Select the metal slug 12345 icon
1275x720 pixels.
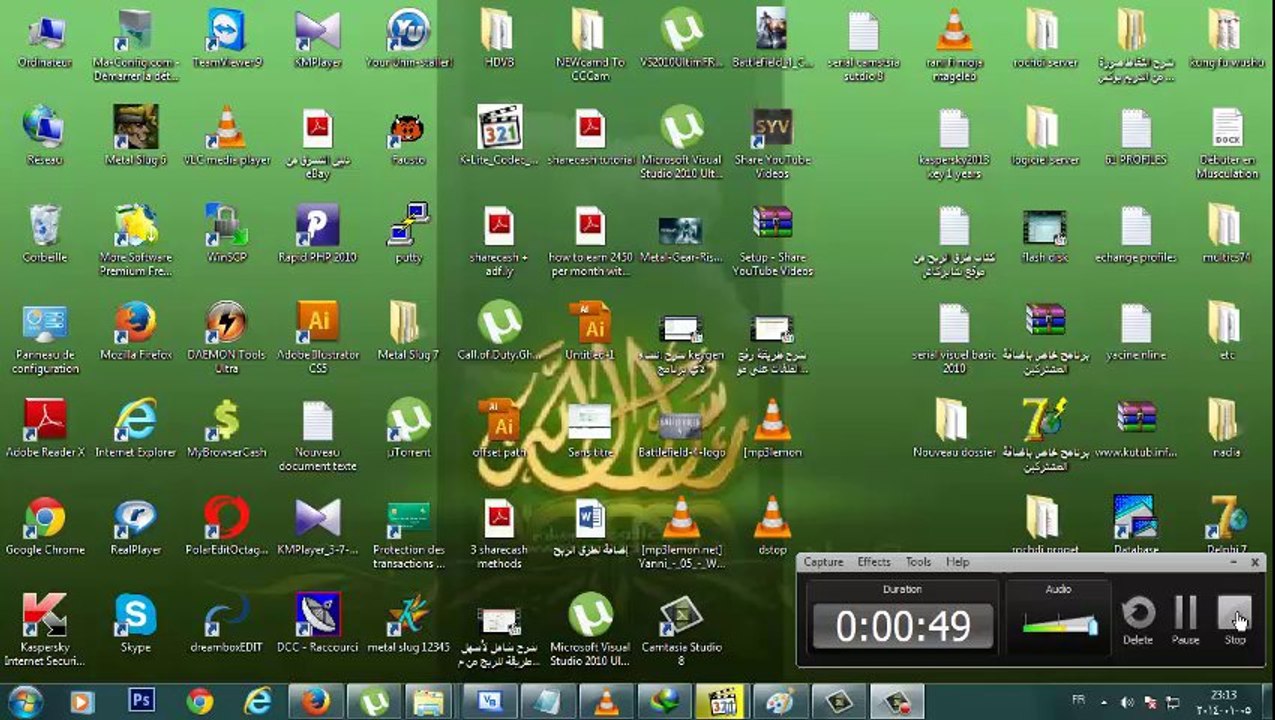point(408,623)
